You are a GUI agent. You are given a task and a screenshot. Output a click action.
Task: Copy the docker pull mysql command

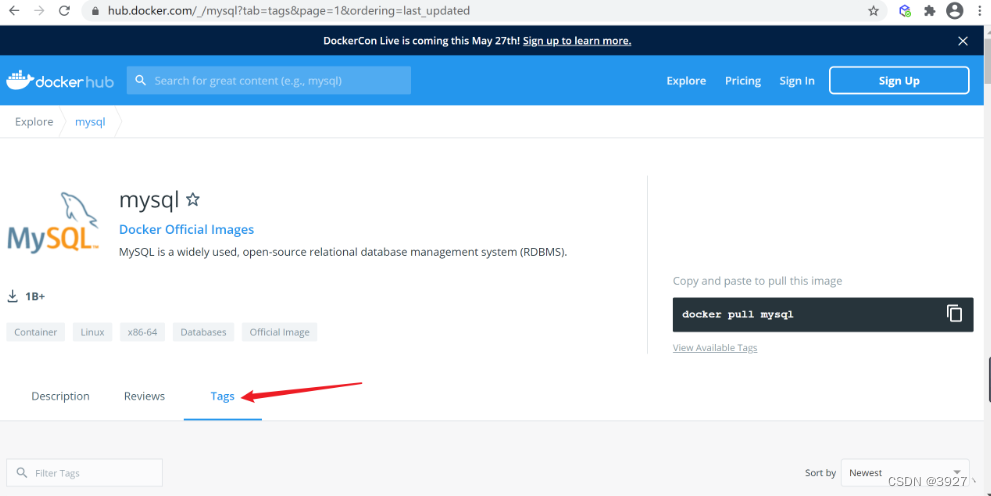click(954, 313)
